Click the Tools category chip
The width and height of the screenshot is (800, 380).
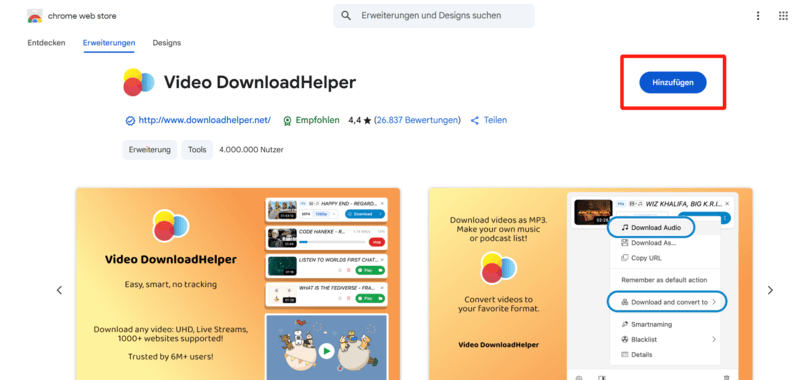pyautogui.click(x=197, y=150)
